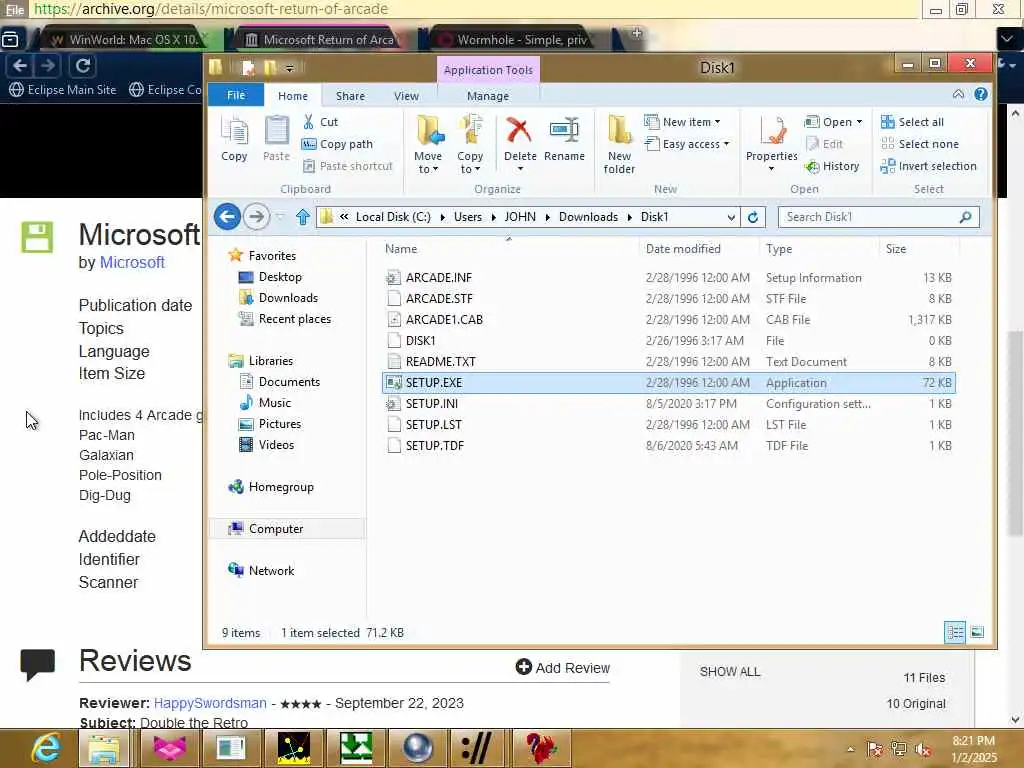Click the Cut scissors command
This screenshot has width=1024, height=768.
coord(320,122)
